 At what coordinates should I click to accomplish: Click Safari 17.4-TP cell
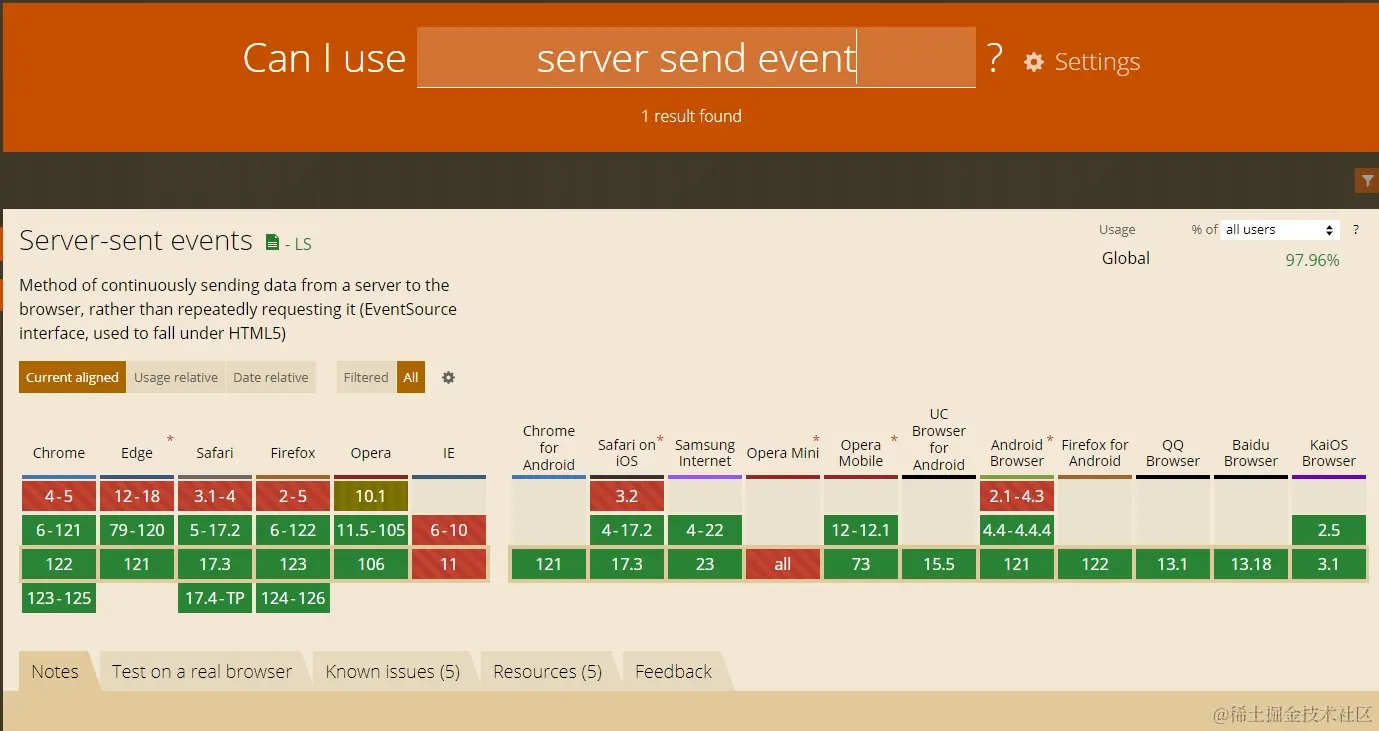coord(215,598)
